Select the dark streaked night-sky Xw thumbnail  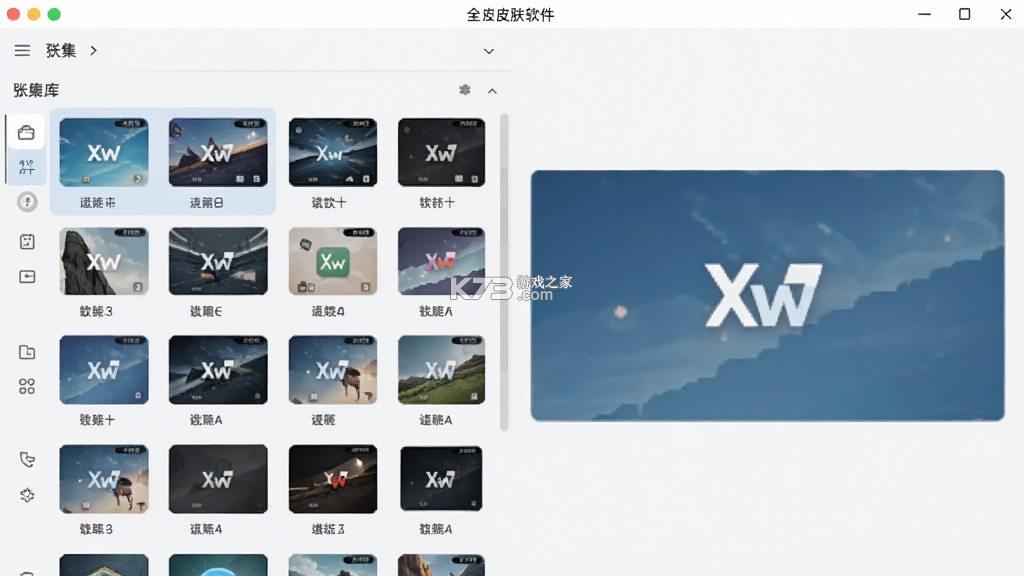point(332,152)
